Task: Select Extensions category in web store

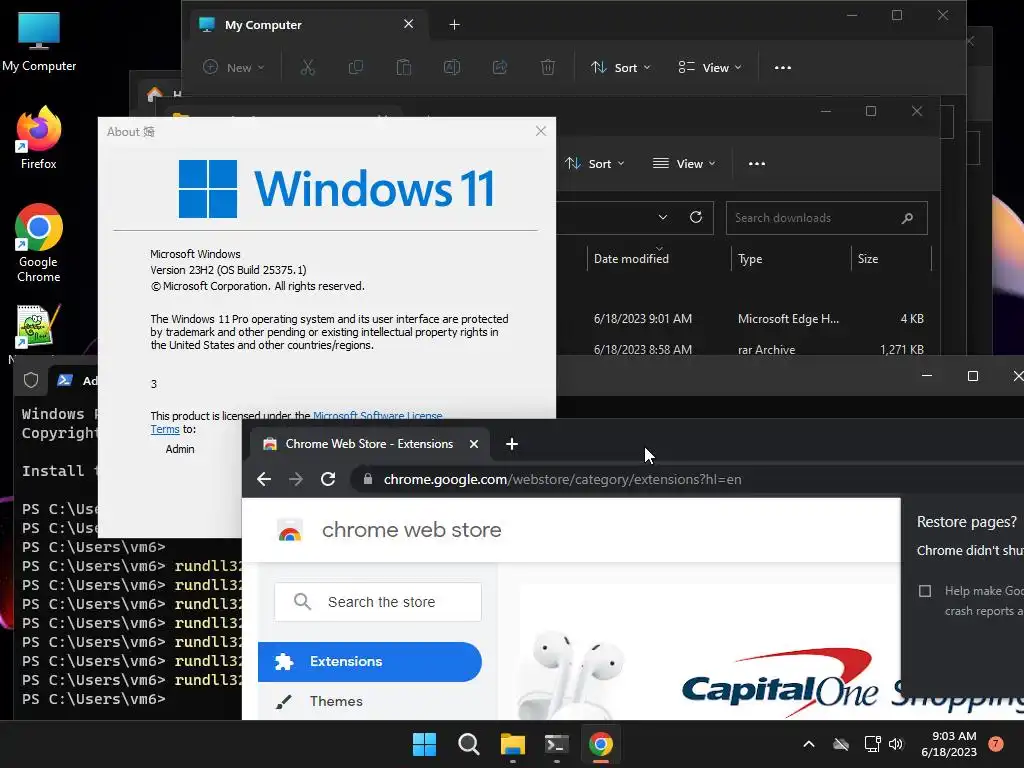Action: (370, 662)
